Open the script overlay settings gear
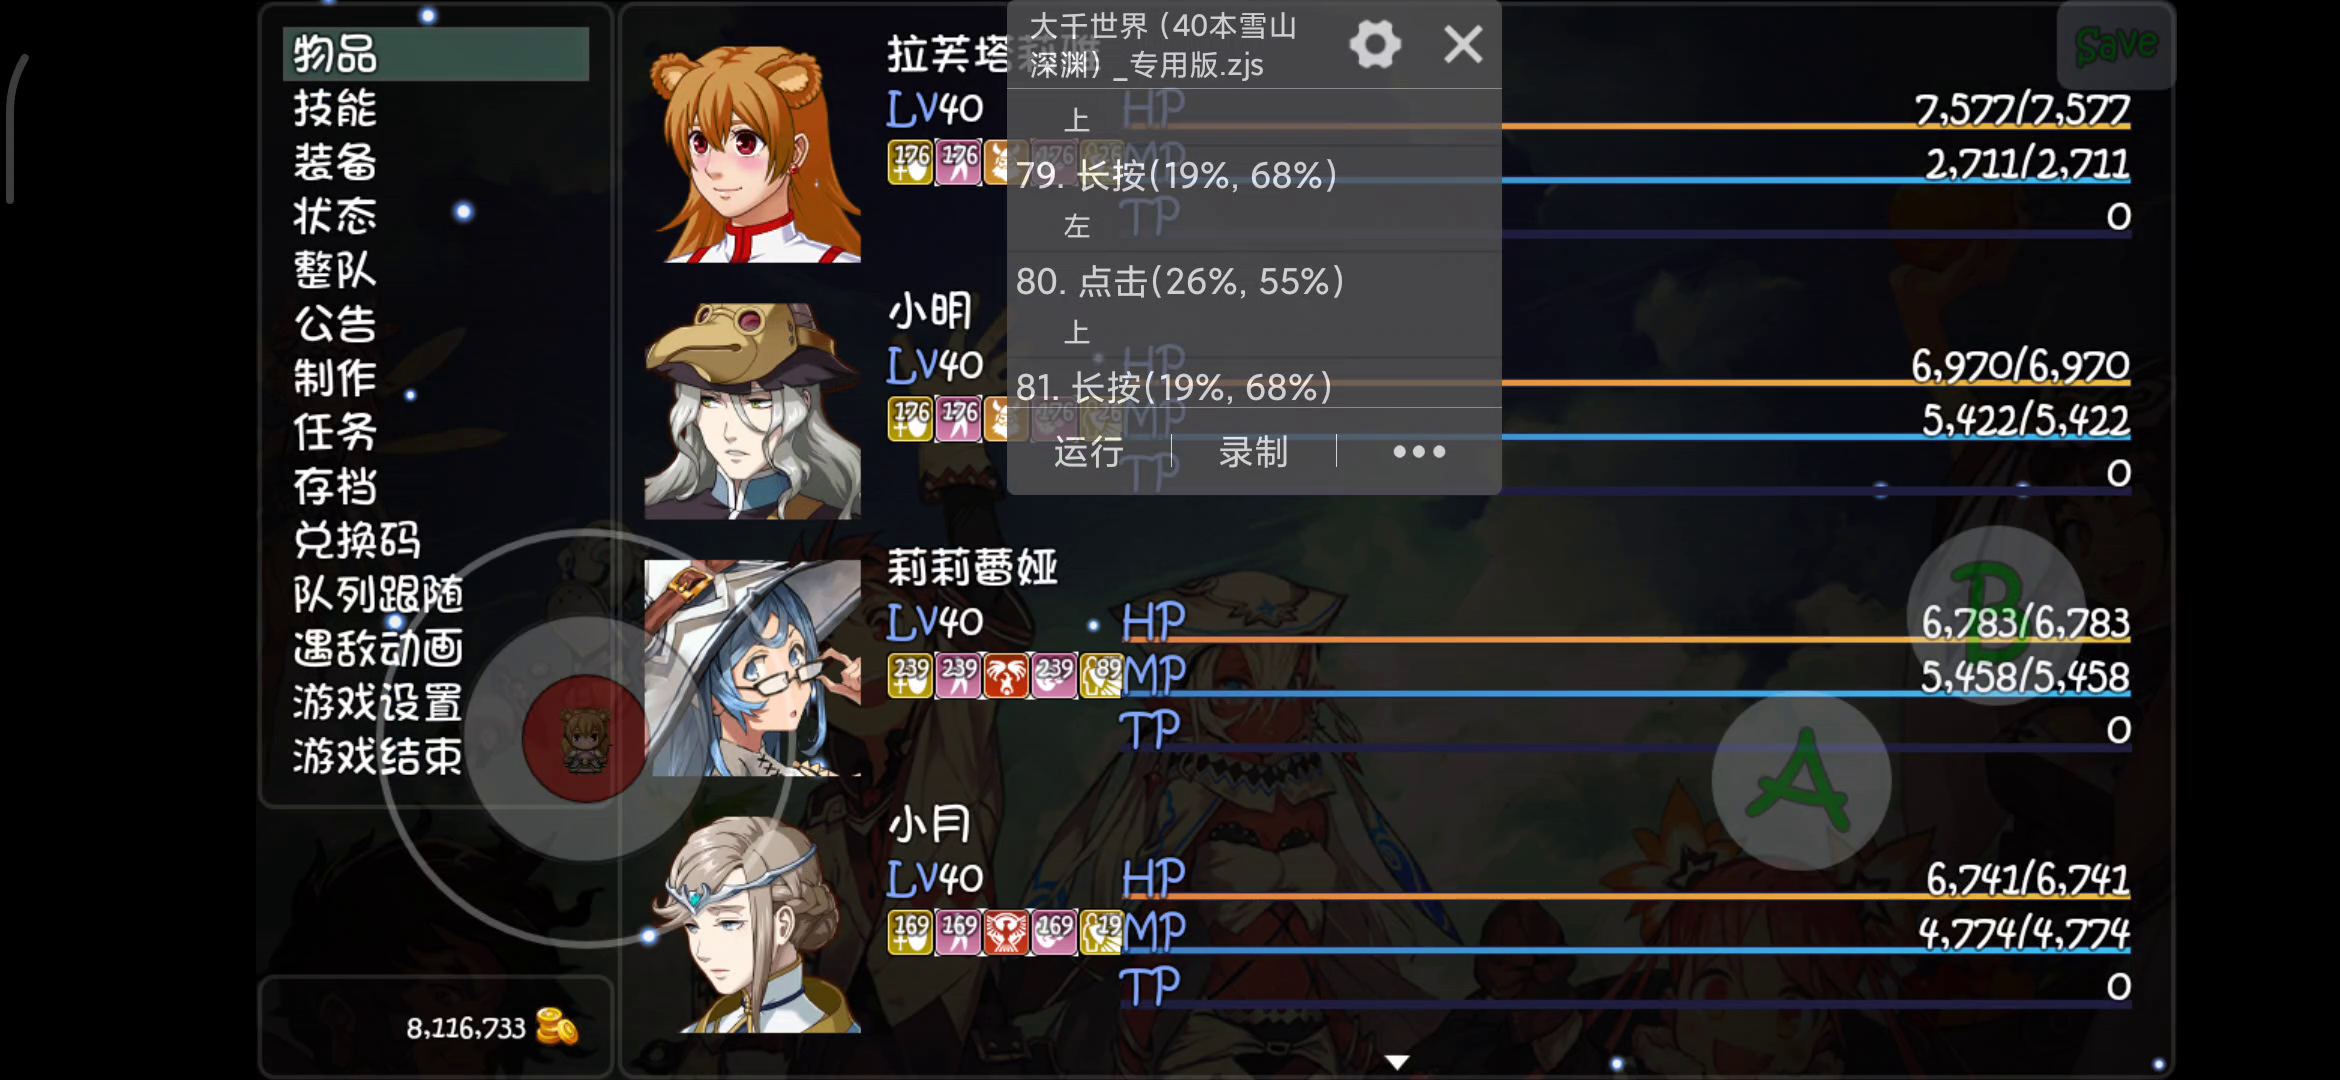The image size is (2340, 1080). pyautogui.click(x=1375, y=45)
